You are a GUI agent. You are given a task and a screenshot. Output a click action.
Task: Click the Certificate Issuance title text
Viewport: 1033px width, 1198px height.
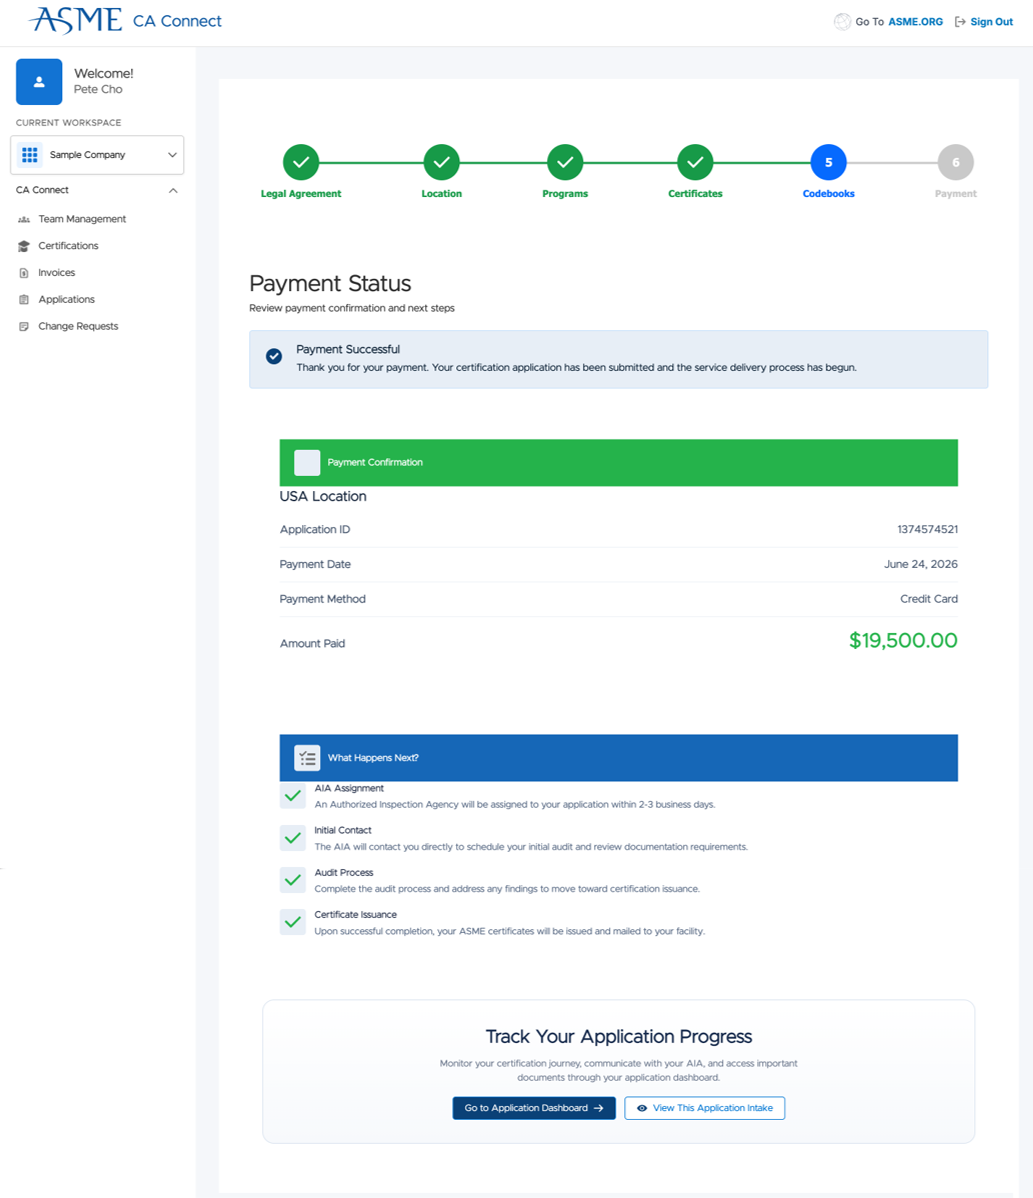click(x=355, y=915)
